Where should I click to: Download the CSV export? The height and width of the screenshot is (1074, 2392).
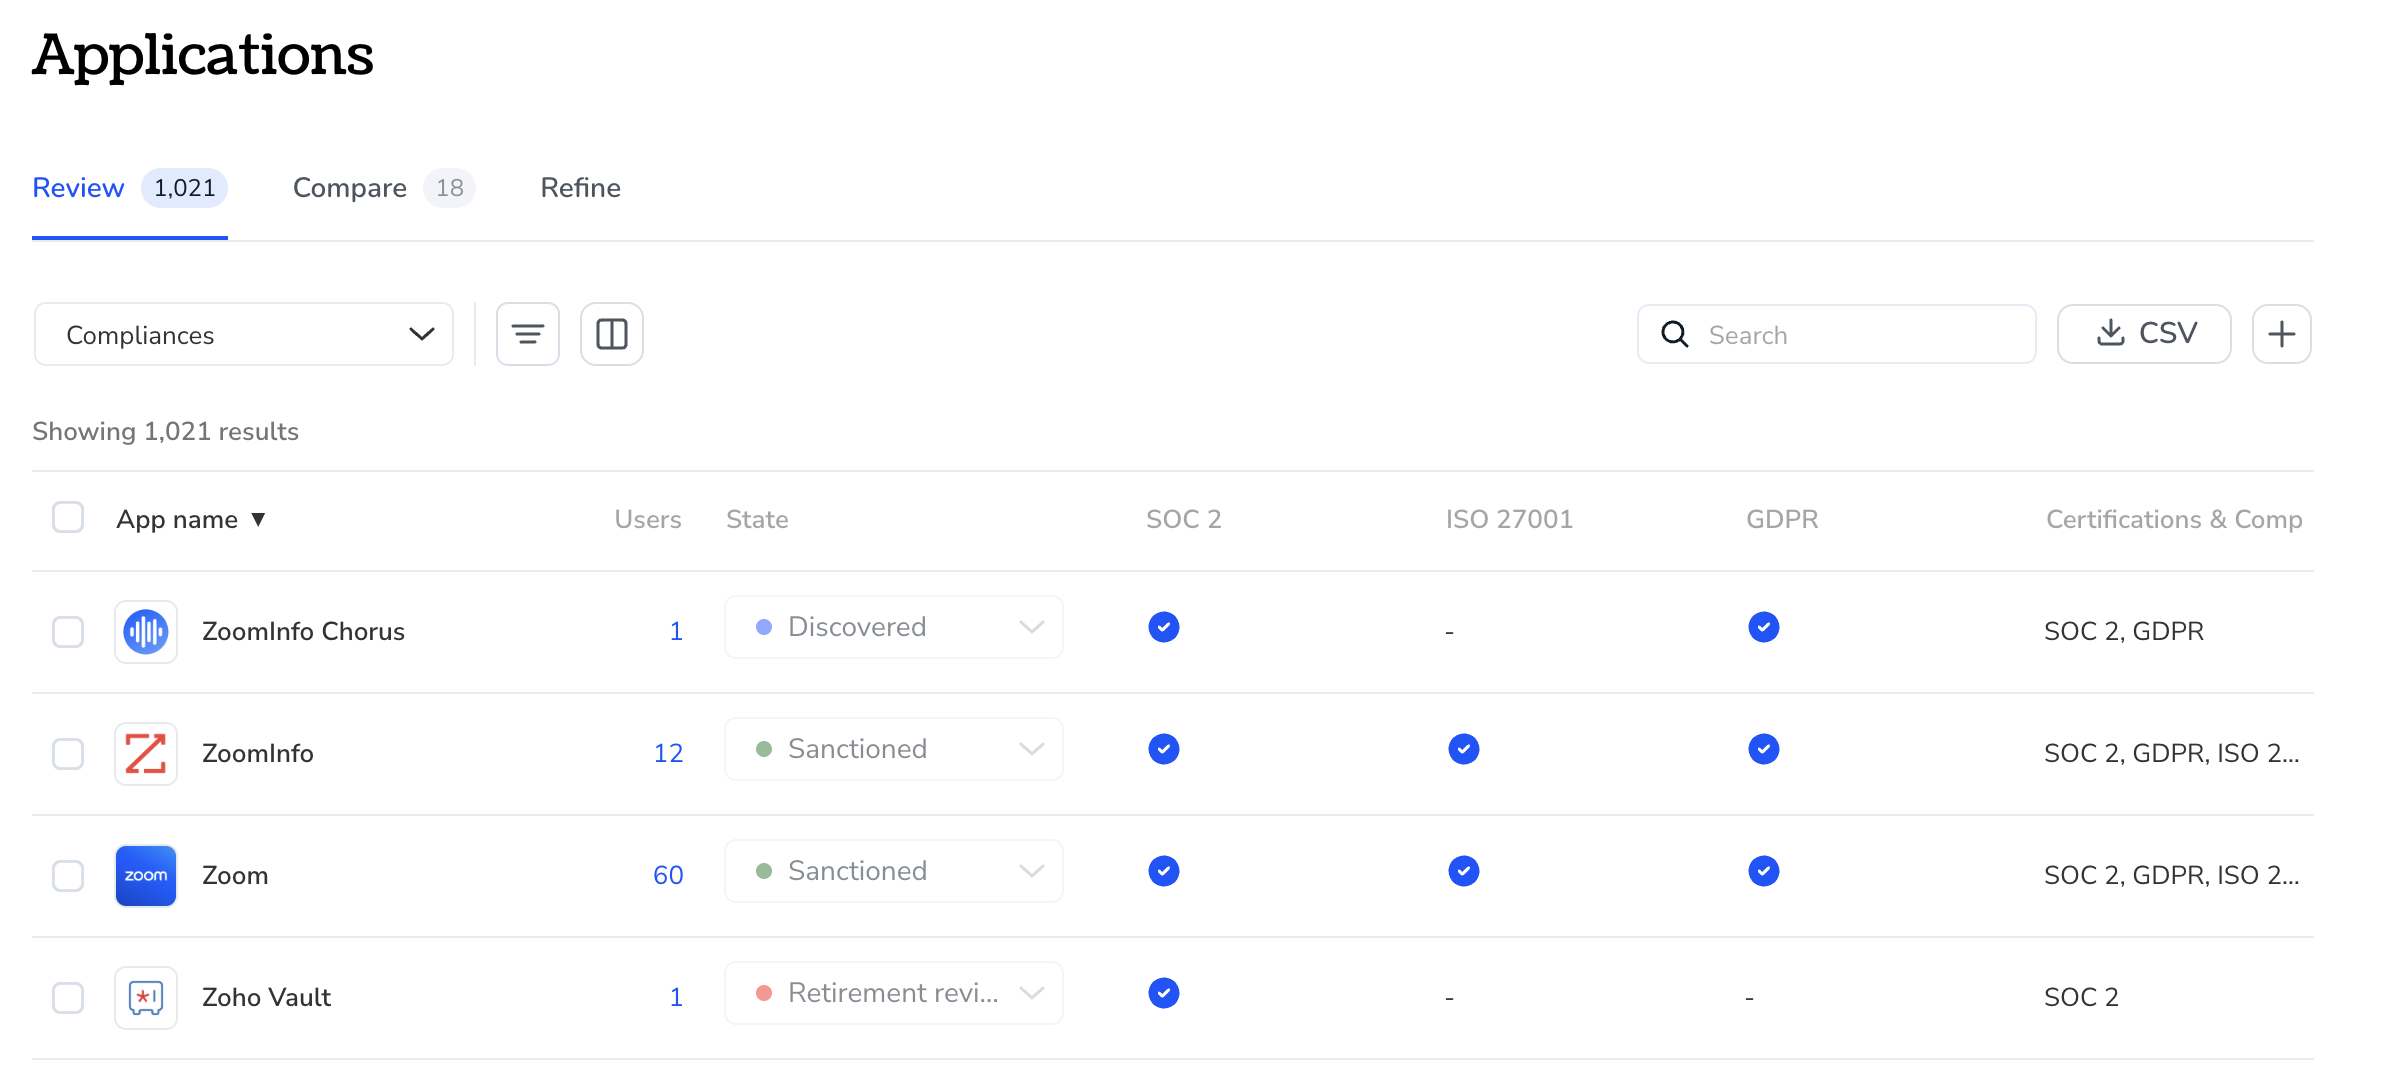(2144, 334)
